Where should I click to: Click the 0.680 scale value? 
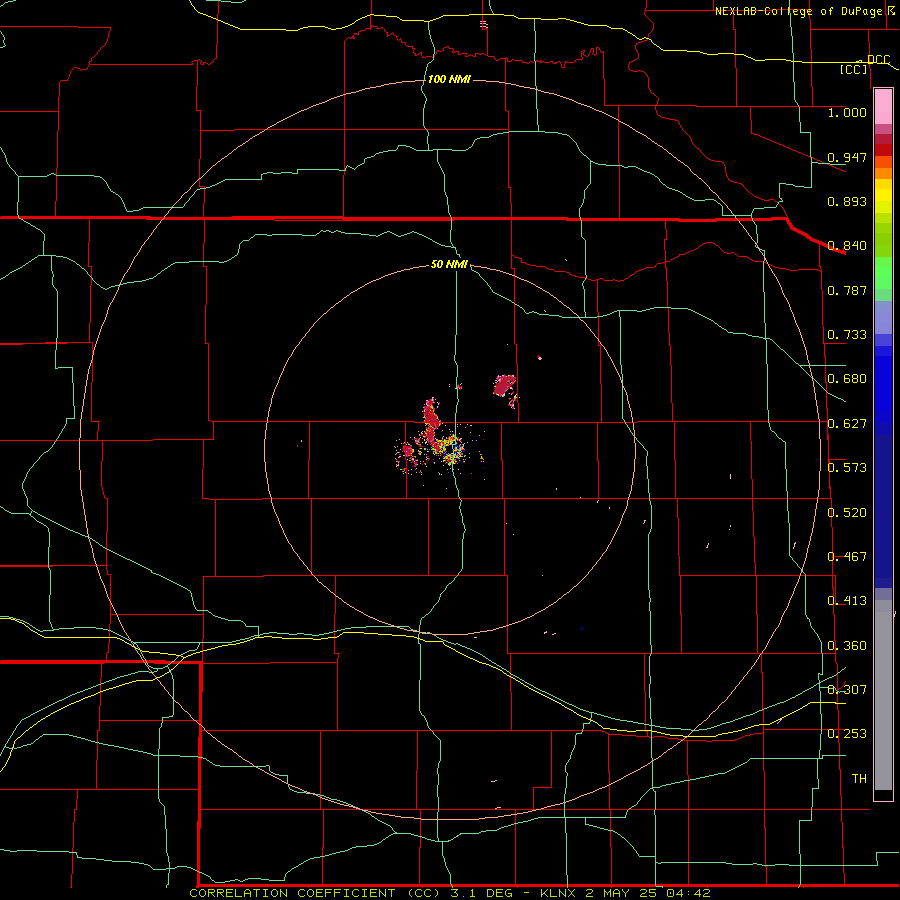pos(847,379)
